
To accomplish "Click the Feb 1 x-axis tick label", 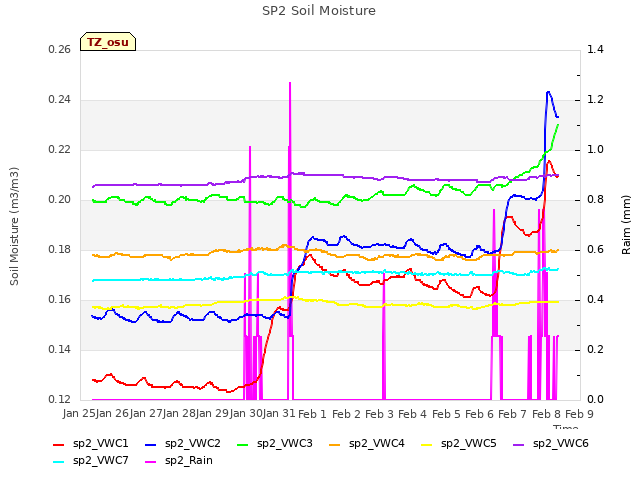I will pyautogui.click(x=312, y=414).
